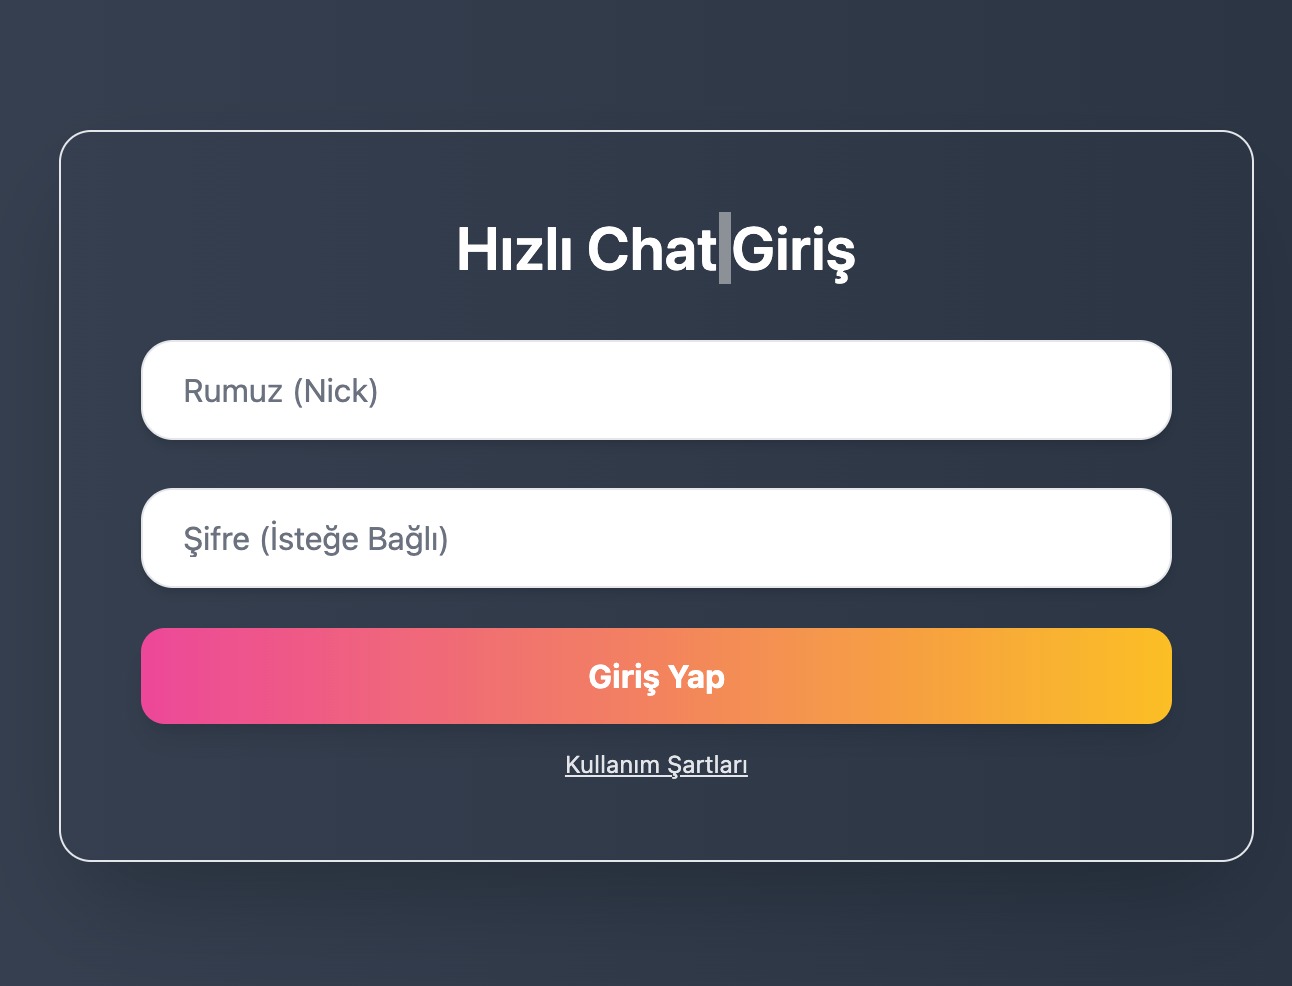Click the Hızlı Chat Giriş title
Viewport: 1292px width, 986px height.
(x=656, y=250)
